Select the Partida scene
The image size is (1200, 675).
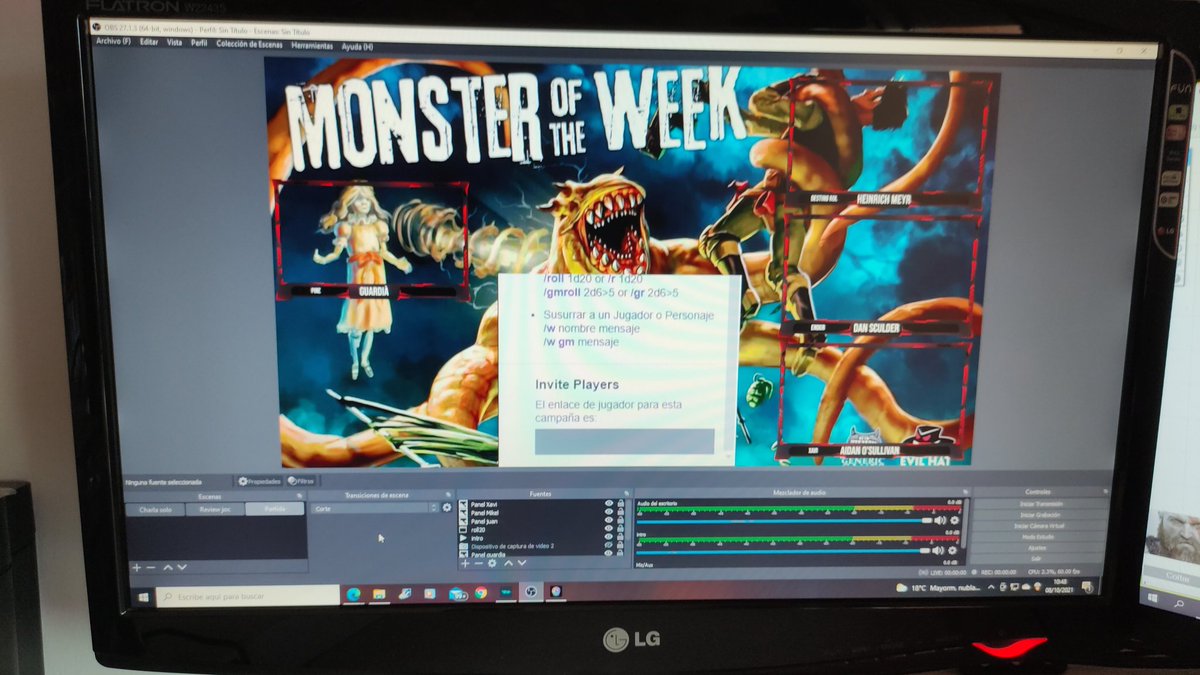[x=274, y=509]
